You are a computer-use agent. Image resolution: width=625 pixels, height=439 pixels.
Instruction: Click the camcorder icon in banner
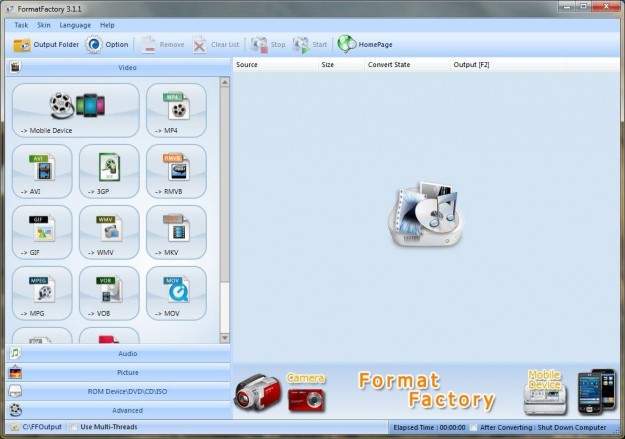[257, 393]
